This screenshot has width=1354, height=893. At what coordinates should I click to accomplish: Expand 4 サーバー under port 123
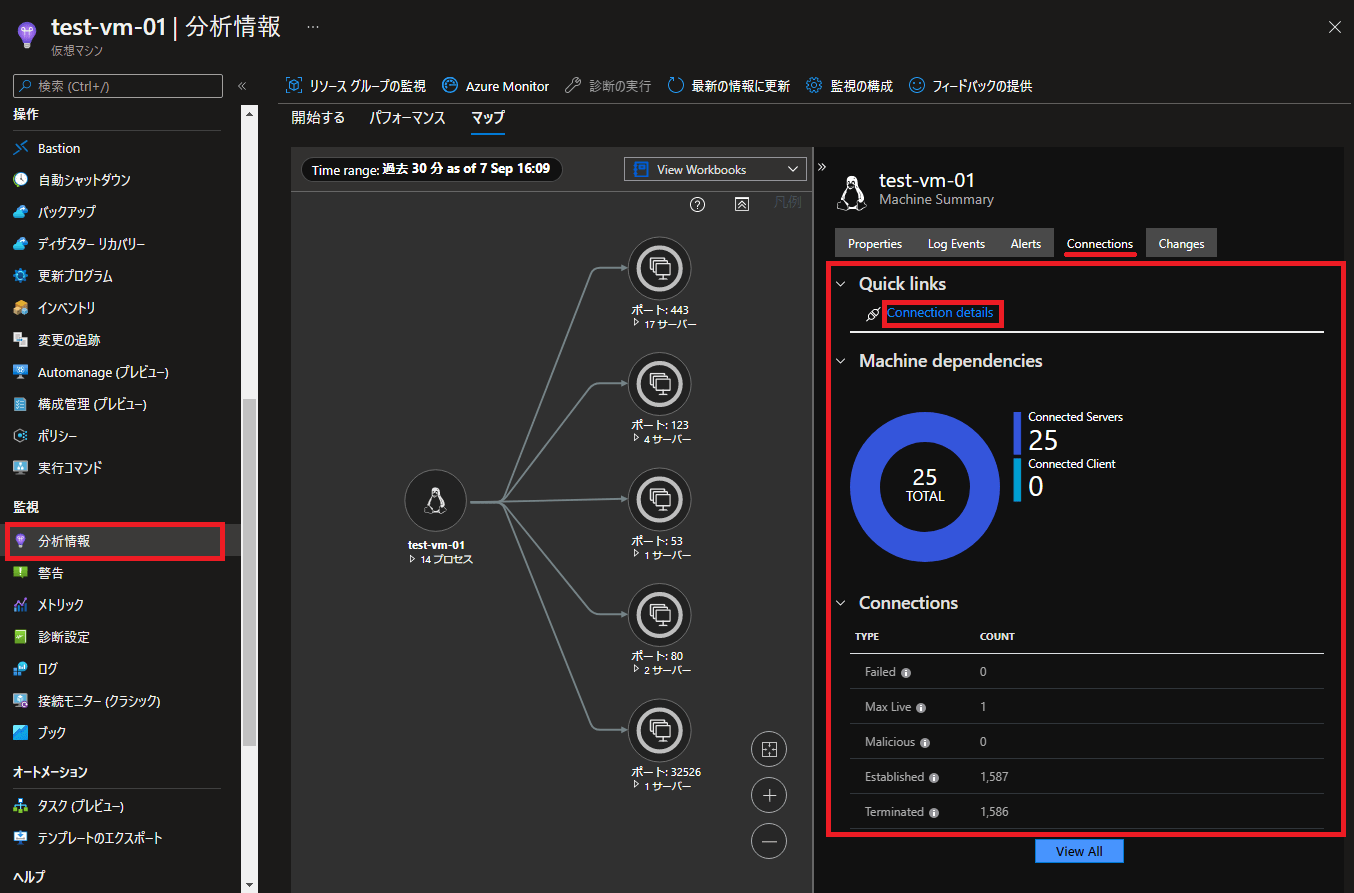pyautogui.click(x=662, y=439)
